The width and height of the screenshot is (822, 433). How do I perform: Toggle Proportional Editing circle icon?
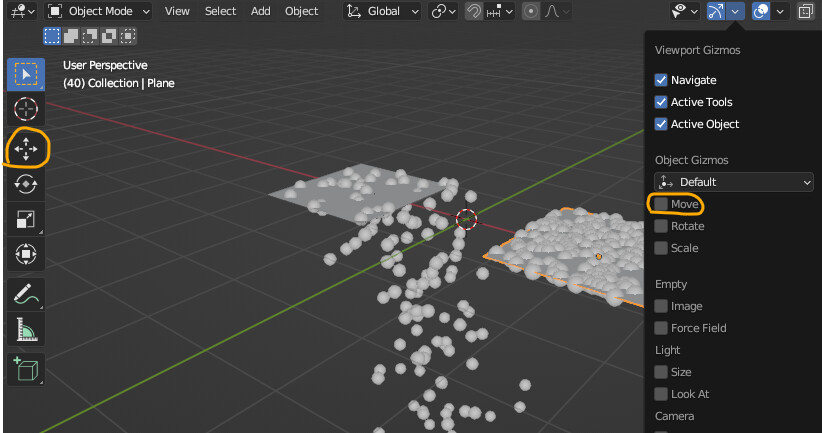(531, 11)
